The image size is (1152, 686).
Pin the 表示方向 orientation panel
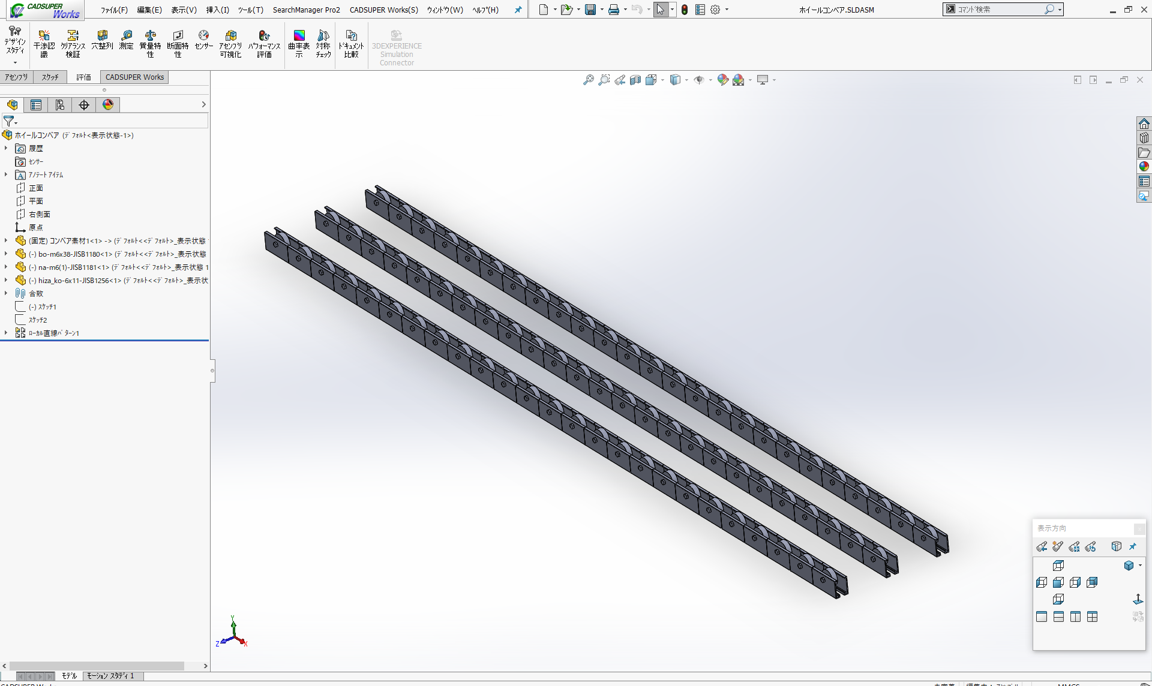[x=1133, y=546]
